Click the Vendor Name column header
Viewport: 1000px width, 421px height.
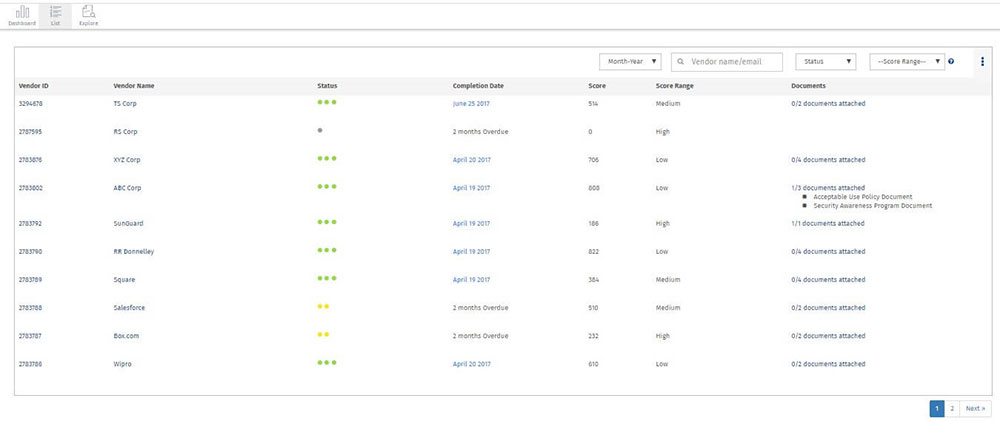[x=133, y=85]
